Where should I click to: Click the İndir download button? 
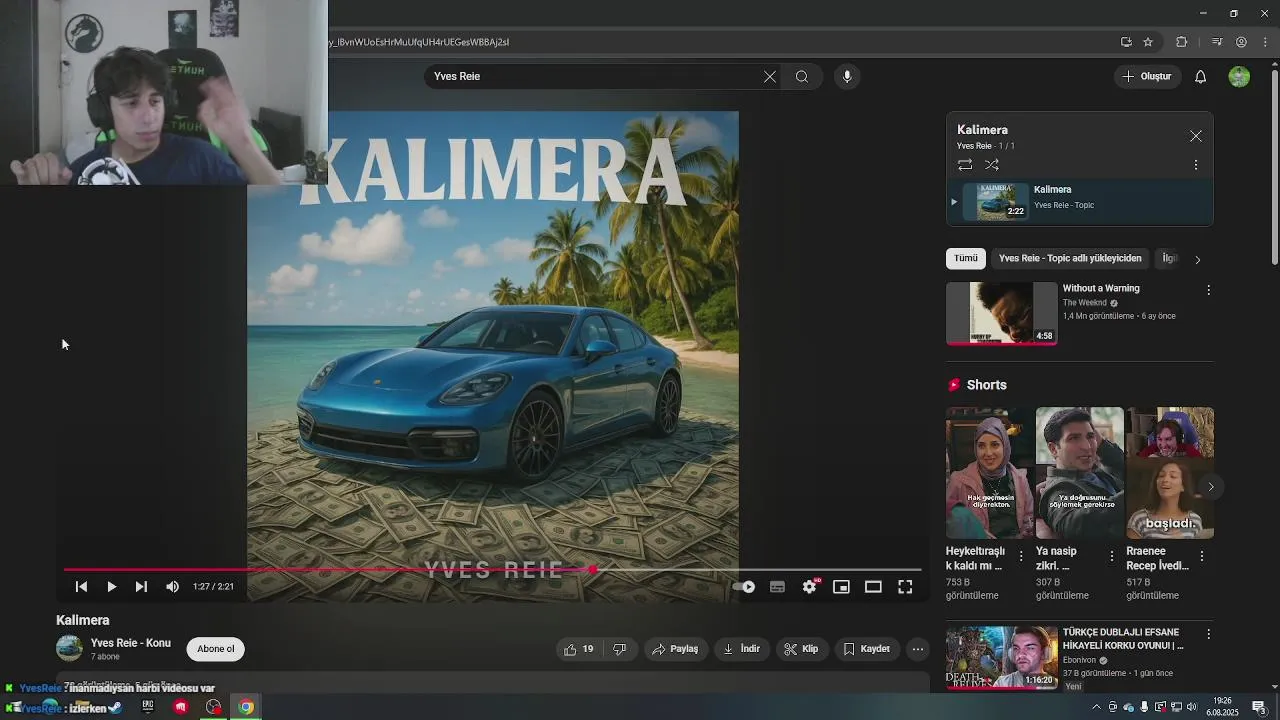(741, 649)
